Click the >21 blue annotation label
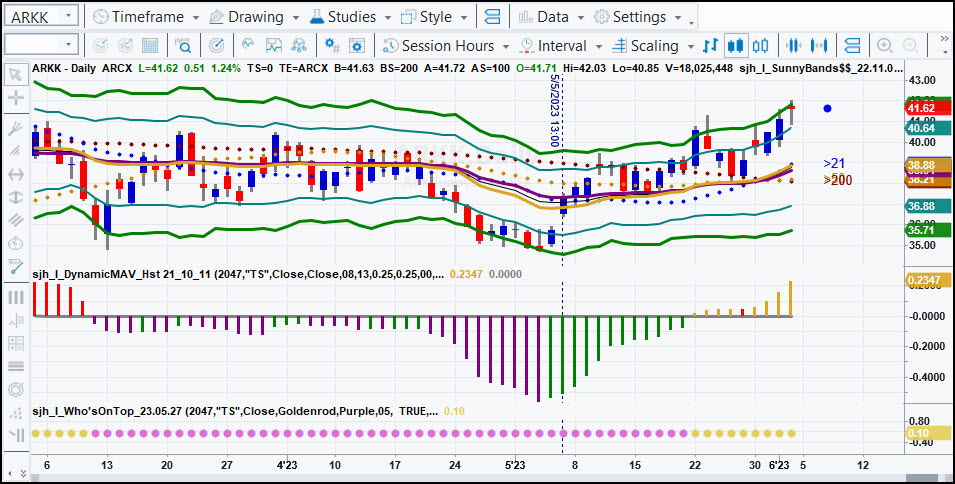Image resolution: width=955 pixels, height=484 pixels. pyautogui.click(x=834, y=163)
